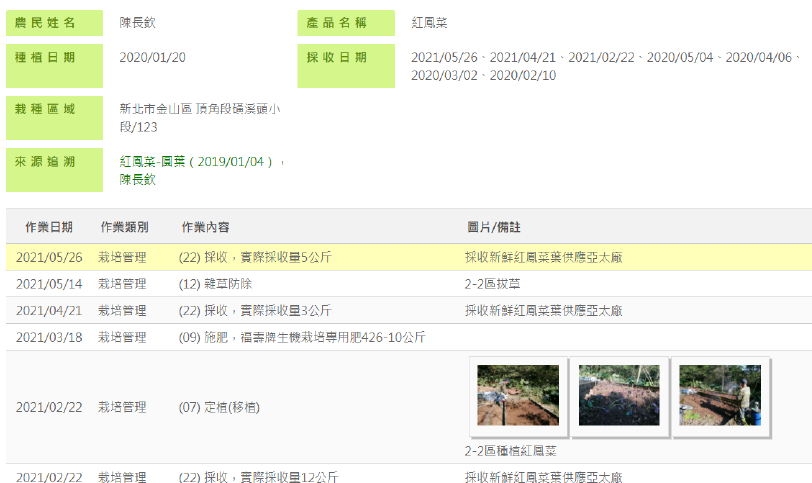
Task: Click the (12) 雜草防除 entry
Action: tap(215, 284)
